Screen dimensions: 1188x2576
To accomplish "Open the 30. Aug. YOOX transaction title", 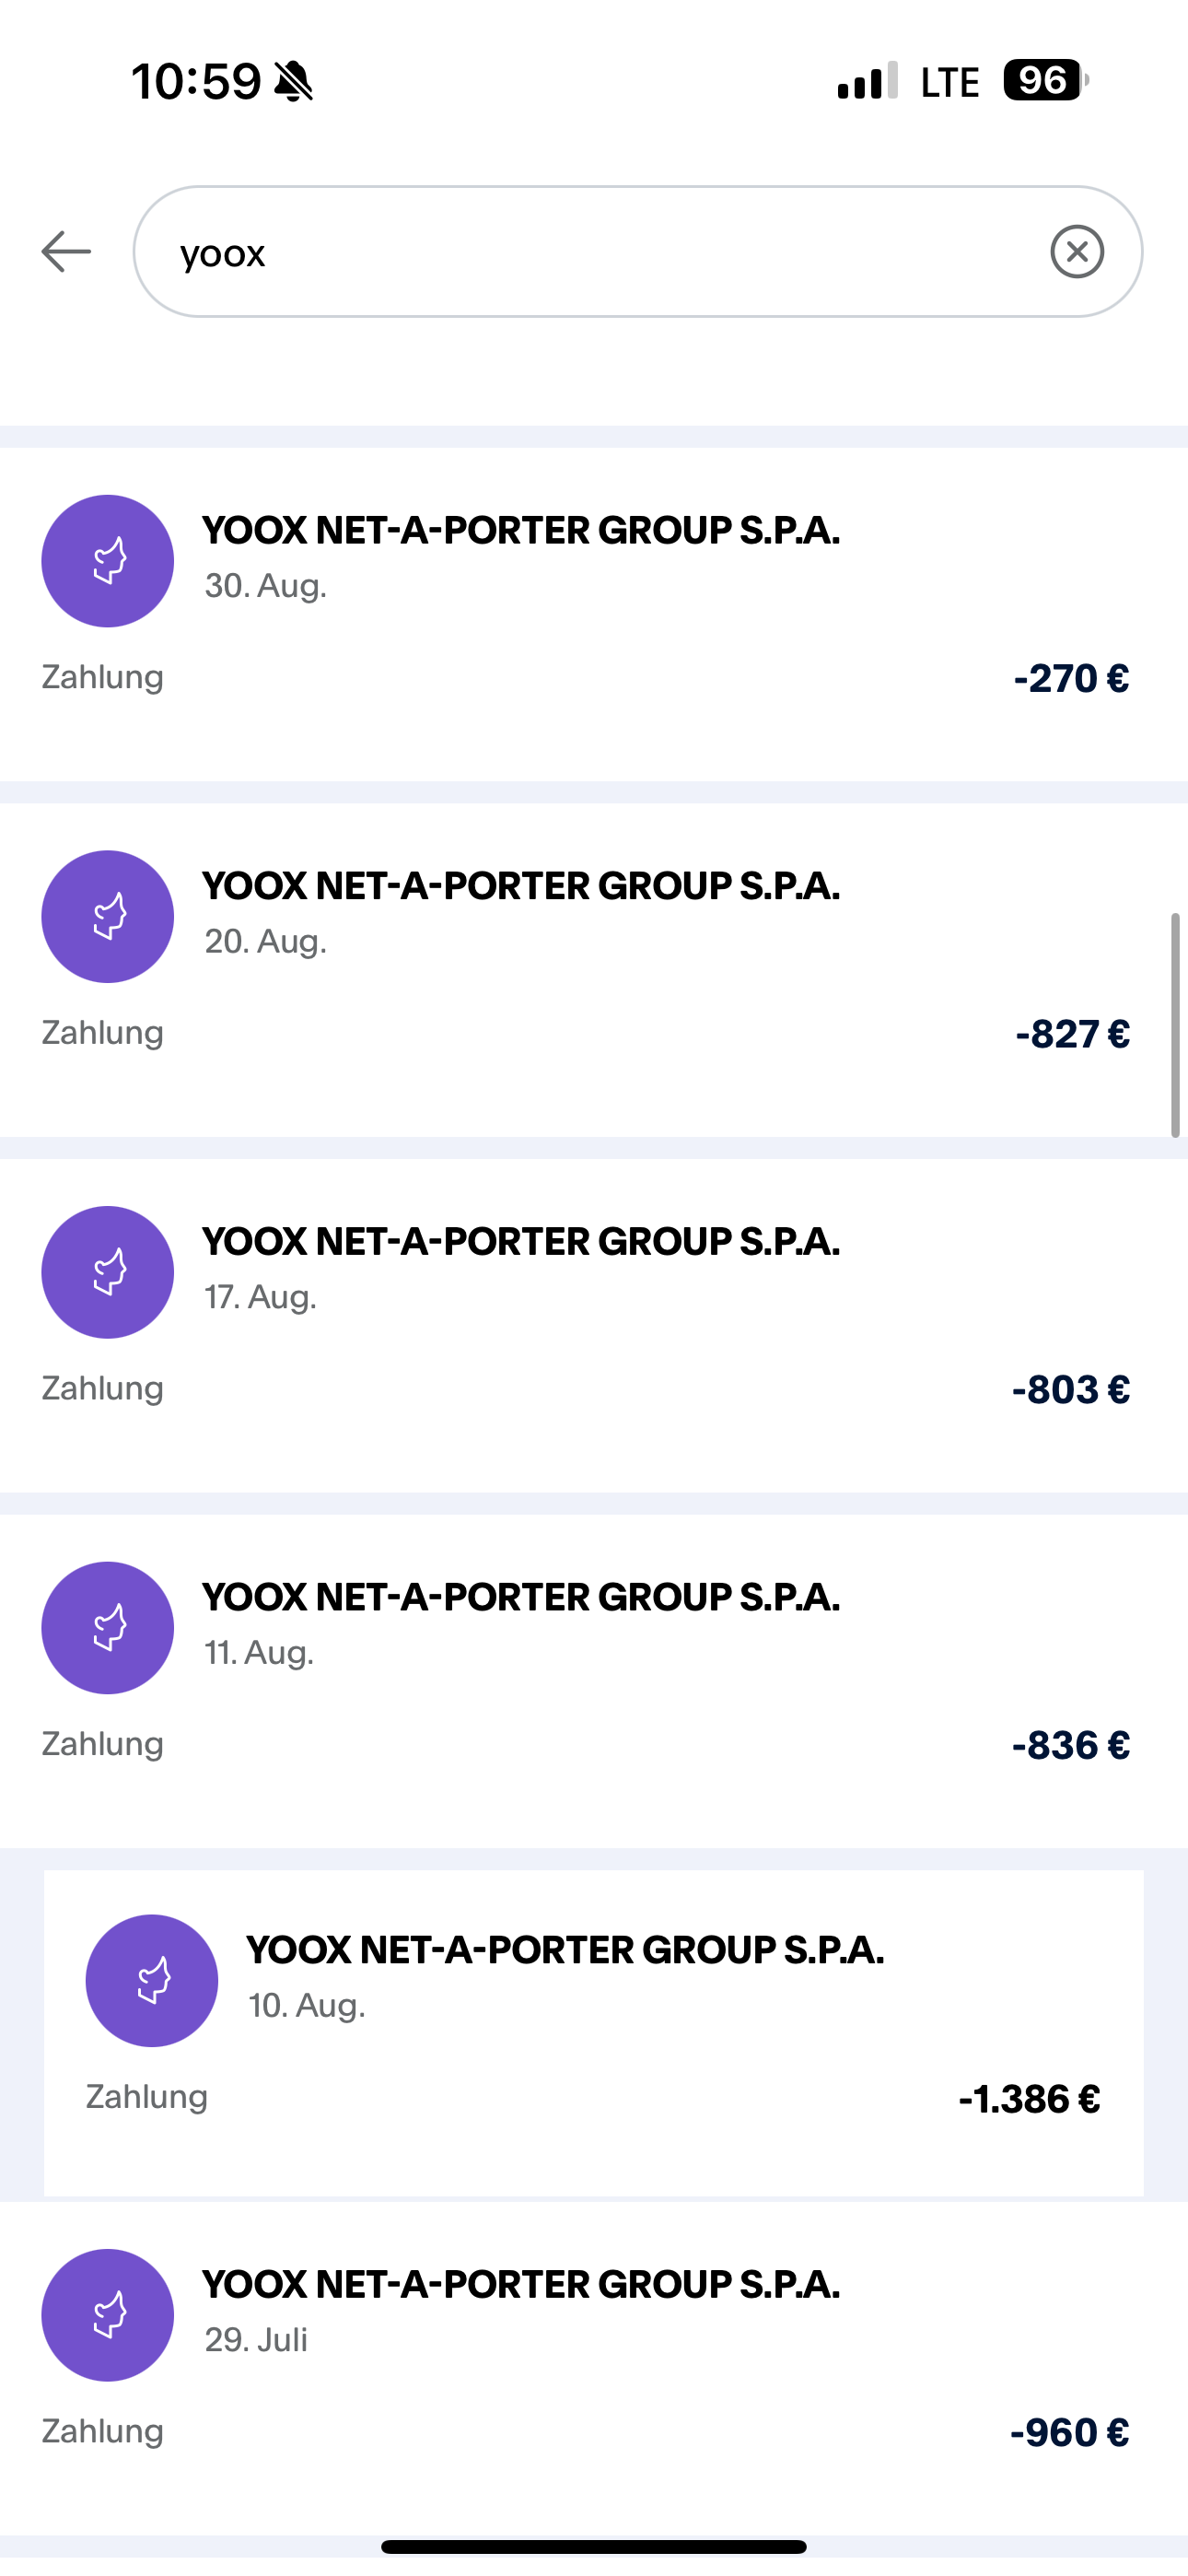I will click(520, 530).
